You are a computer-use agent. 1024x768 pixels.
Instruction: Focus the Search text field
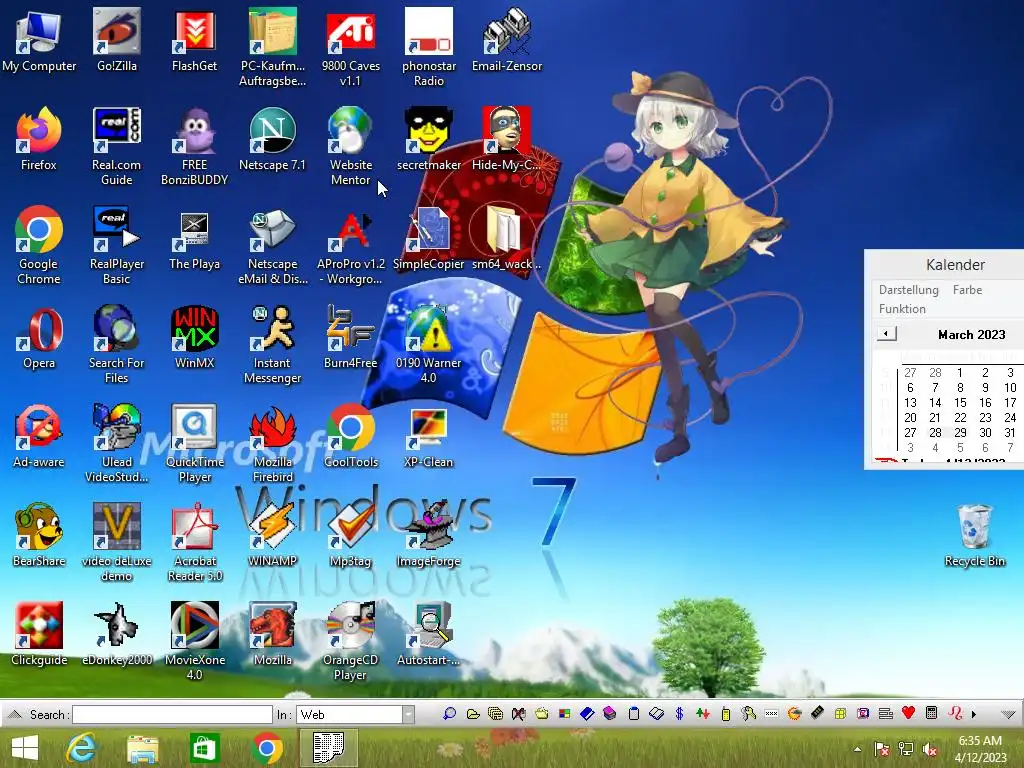[x=172, y=714]
